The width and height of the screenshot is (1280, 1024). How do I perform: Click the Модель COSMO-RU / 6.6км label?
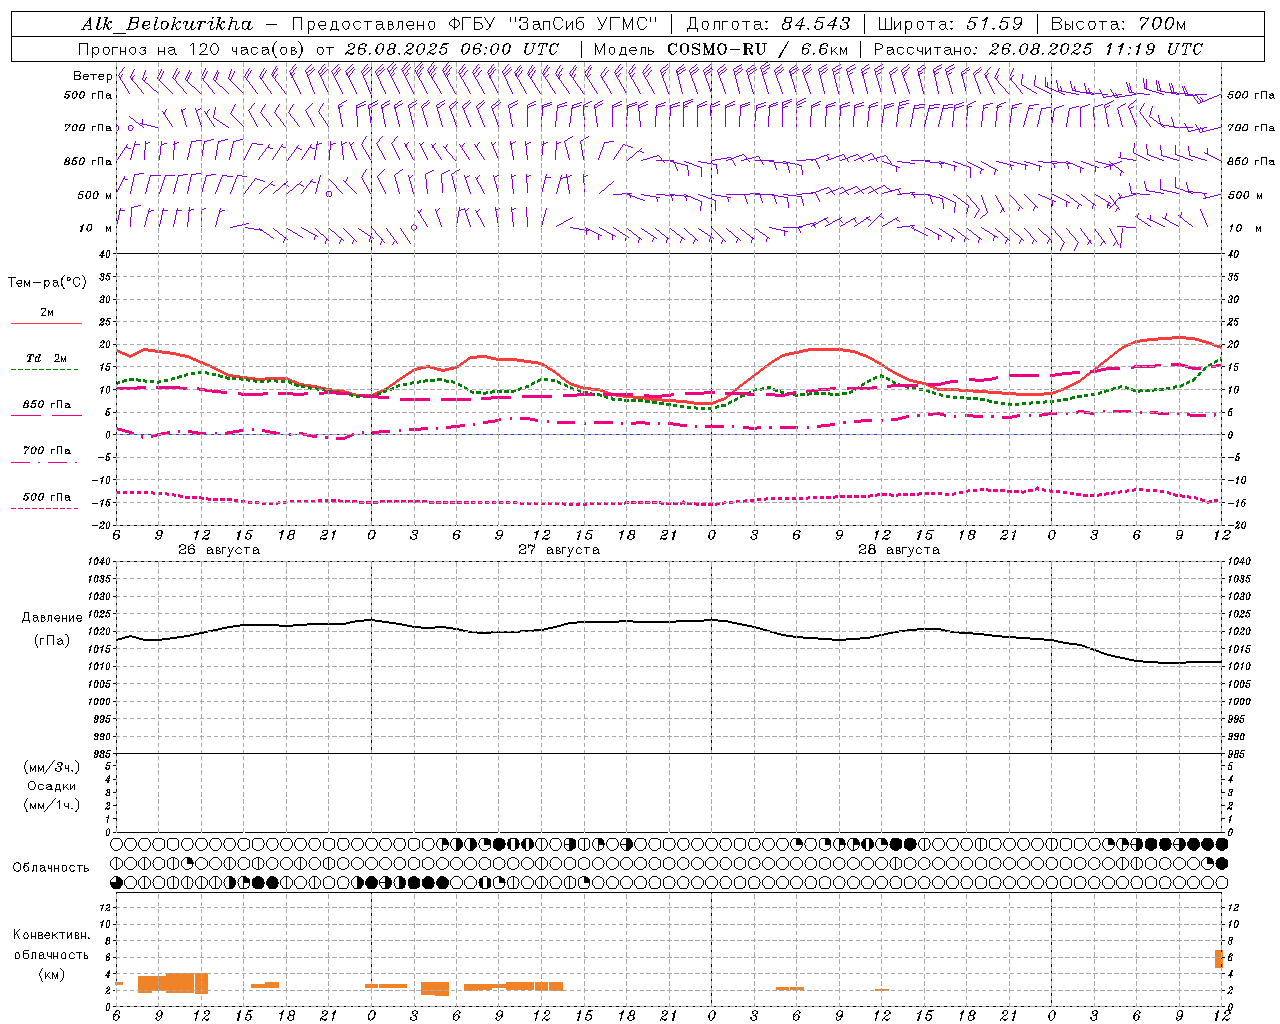(x=721, y=49)
